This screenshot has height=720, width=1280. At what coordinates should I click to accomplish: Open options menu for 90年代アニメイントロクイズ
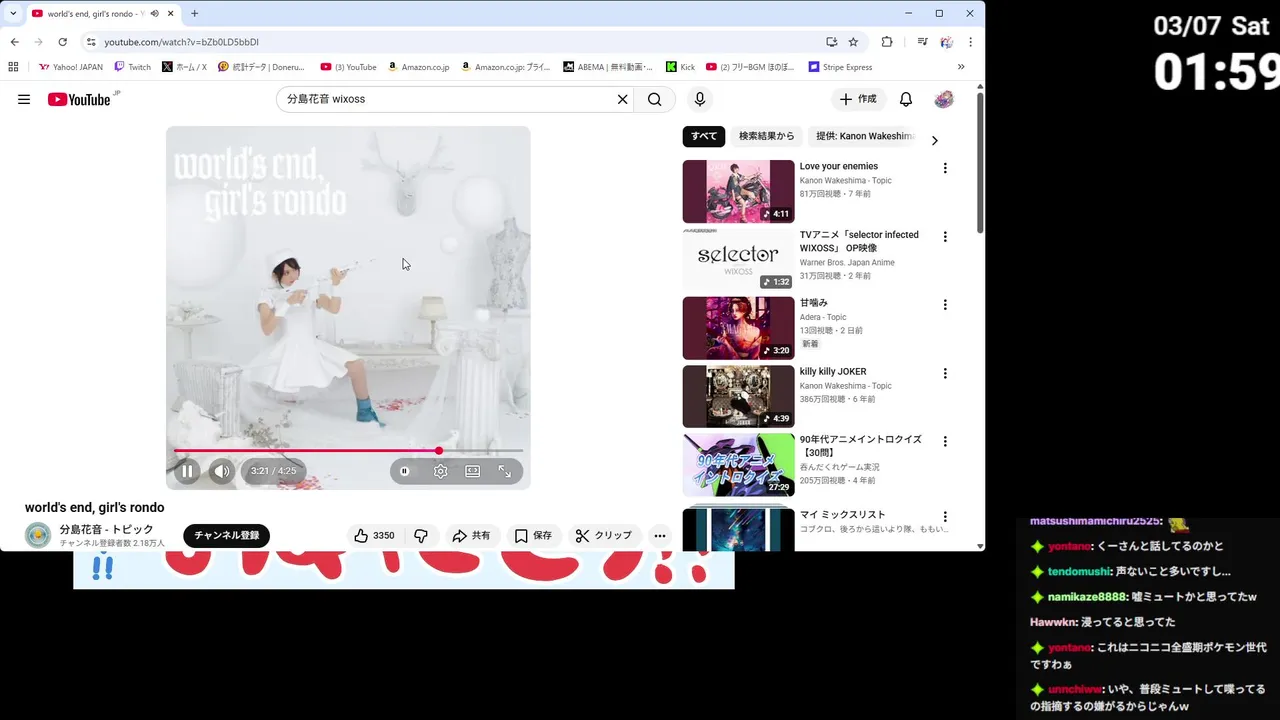(x=945, y=441)
